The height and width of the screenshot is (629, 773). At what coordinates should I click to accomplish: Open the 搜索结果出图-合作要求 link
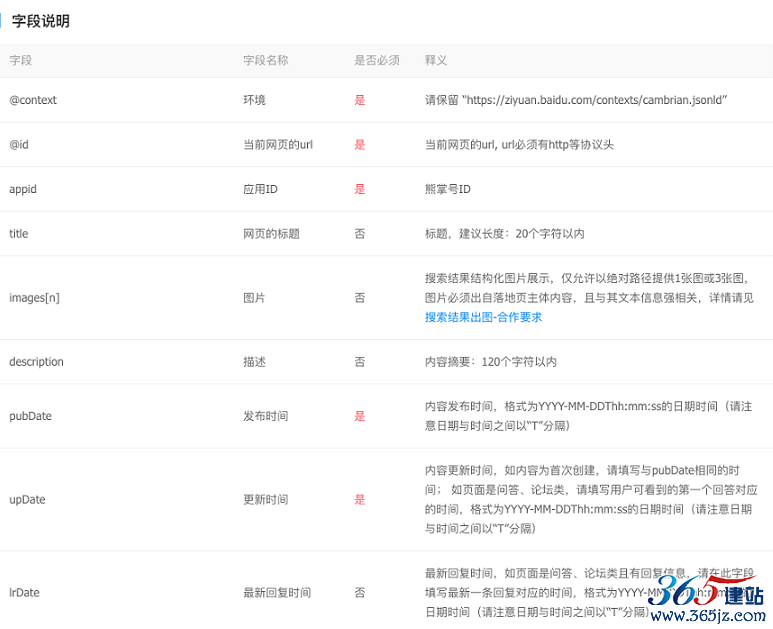click(483, 317)
